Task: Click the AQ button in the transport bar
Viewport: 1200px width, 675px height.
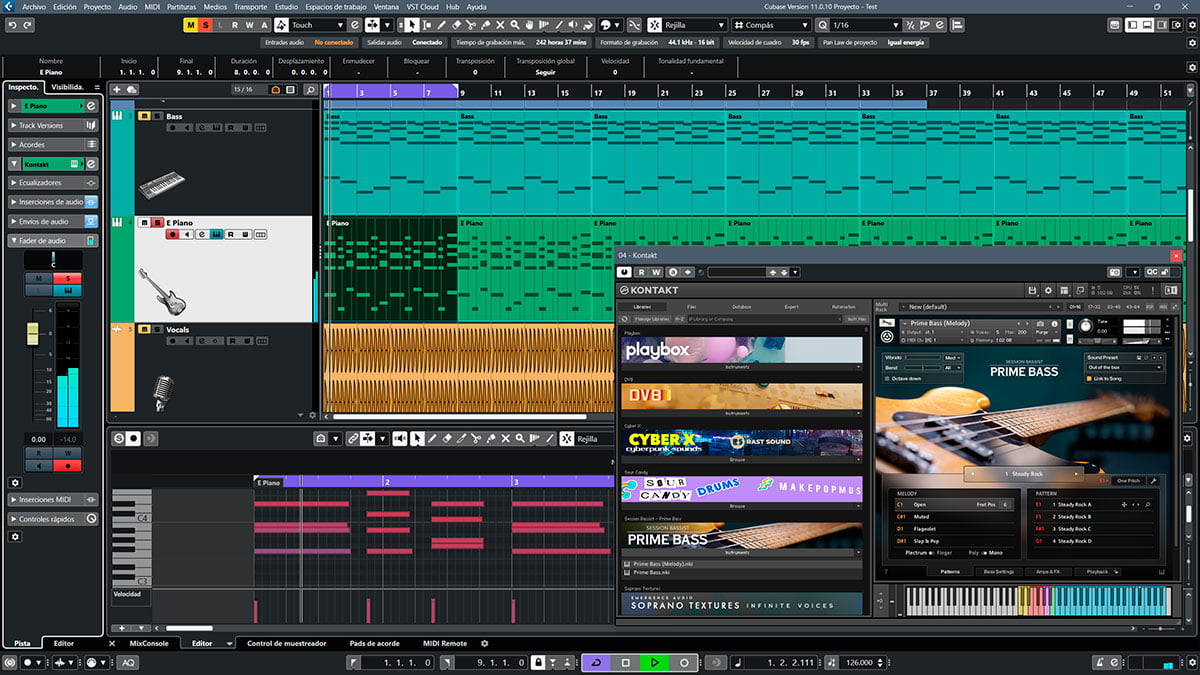Action: tap(129, 662)
